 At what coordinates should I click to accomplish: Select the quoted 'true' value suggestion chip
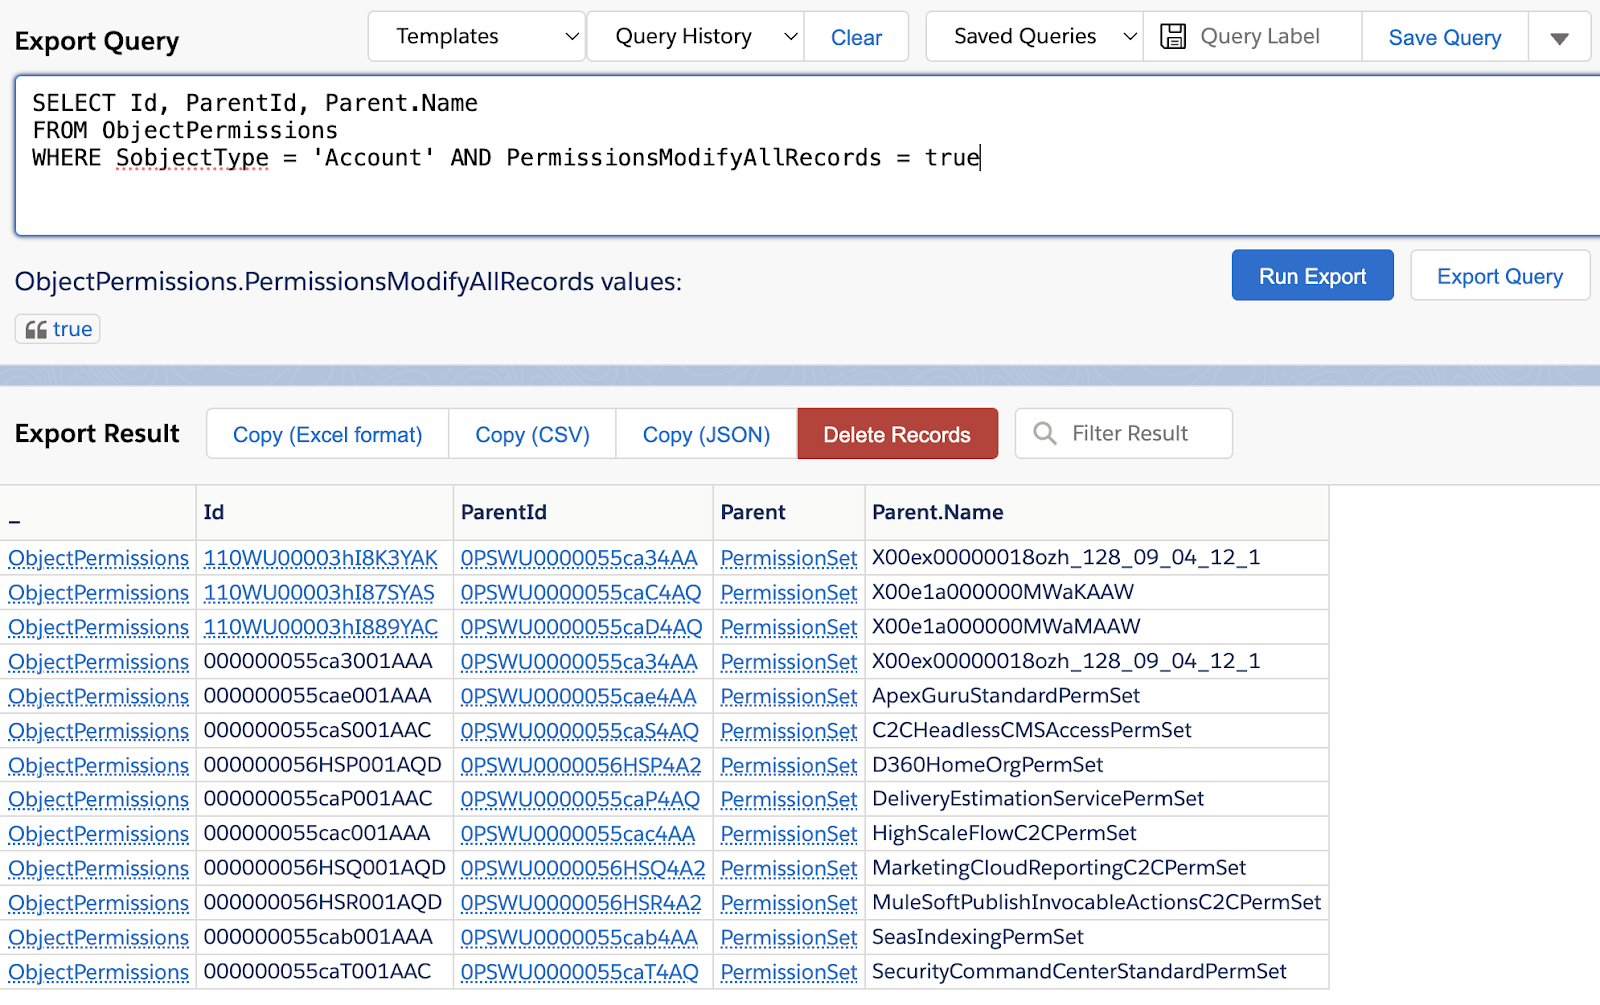pos(56,328)
